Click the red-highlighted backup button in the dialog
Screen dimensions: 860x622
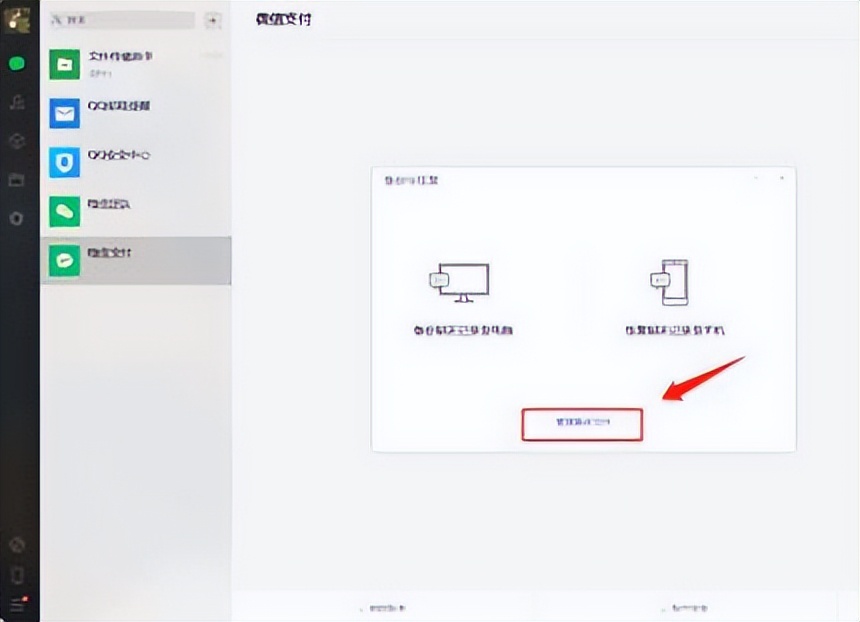pos(583,424)
